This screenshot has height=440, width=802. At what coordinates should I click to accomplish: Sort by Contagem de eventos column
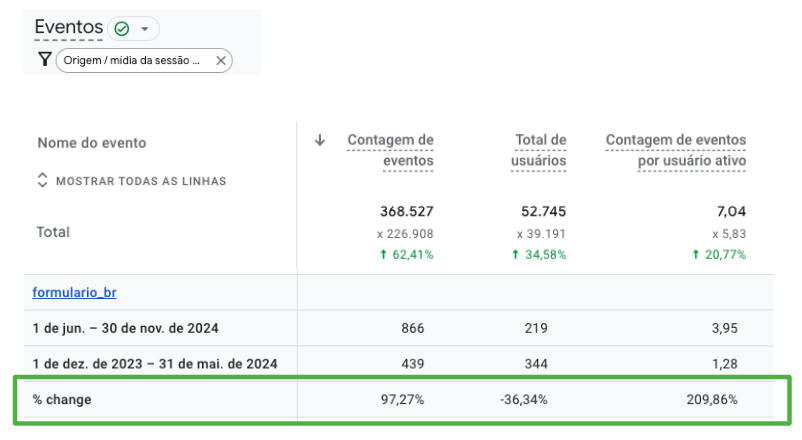390,150
